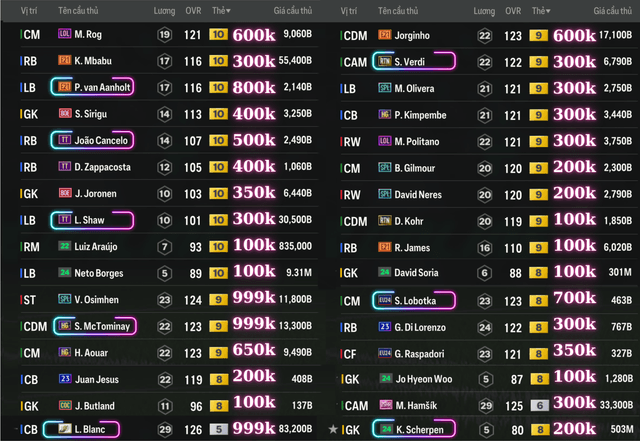Click the LOL season badge next to M. Rog

pyautogui.click(x=64, y=34)
